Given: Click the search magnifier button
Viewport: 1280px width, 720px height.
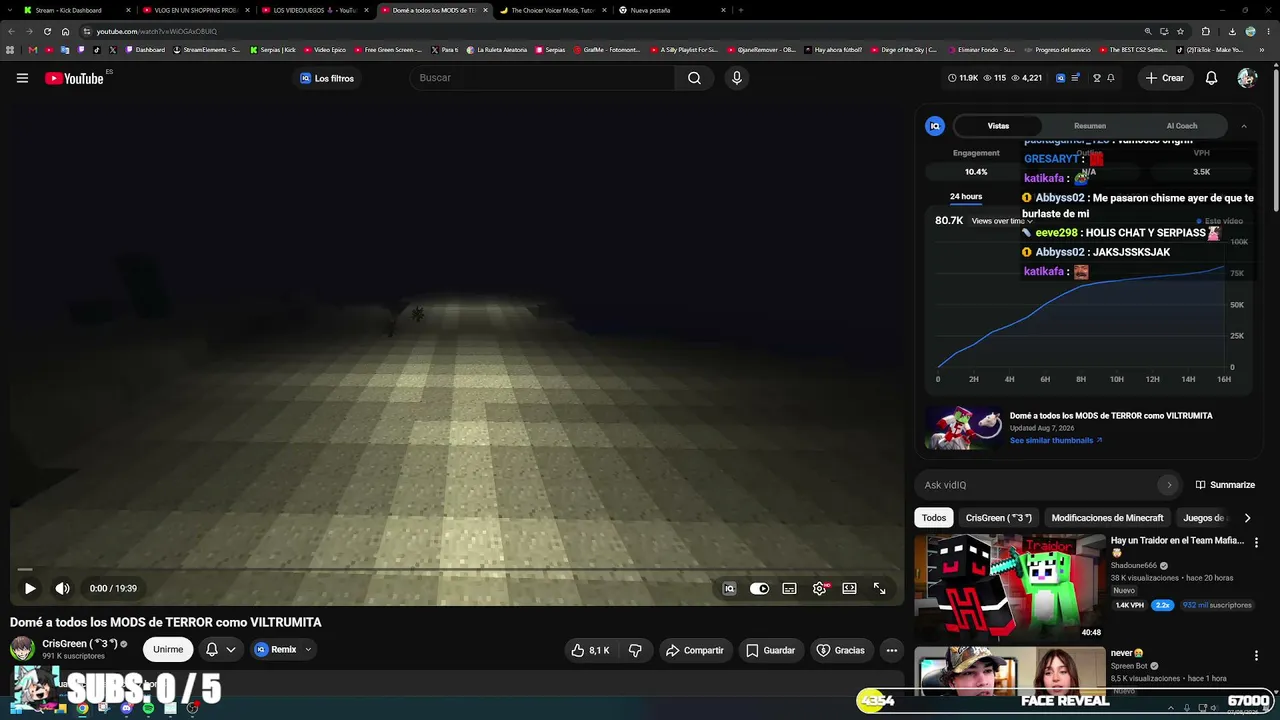Looking at the screenshot, I should pyautogui.click(x=694, y=78).
